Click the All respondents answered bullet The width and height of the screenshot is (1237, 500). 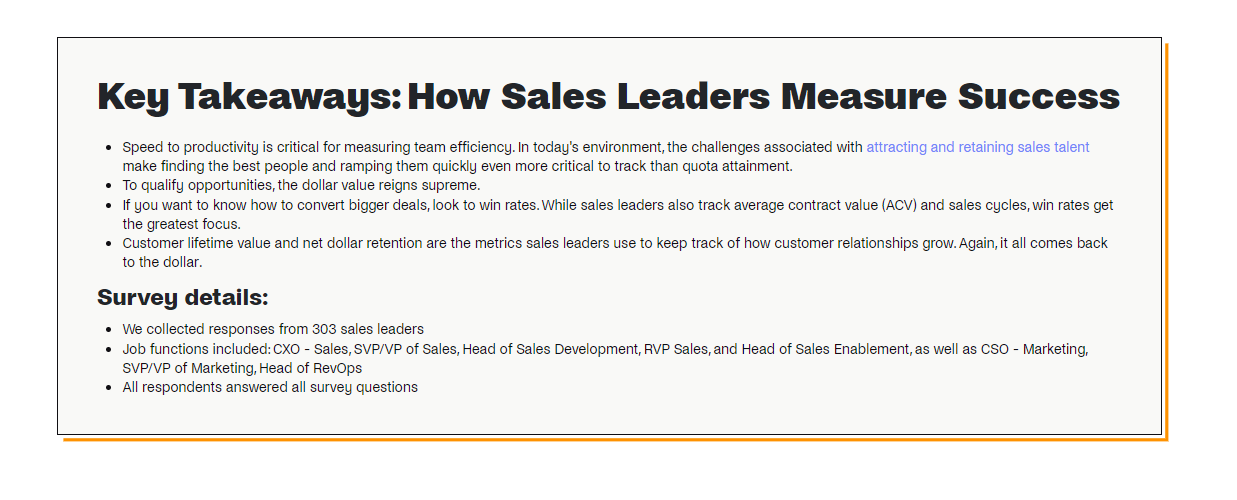[270, 387]
